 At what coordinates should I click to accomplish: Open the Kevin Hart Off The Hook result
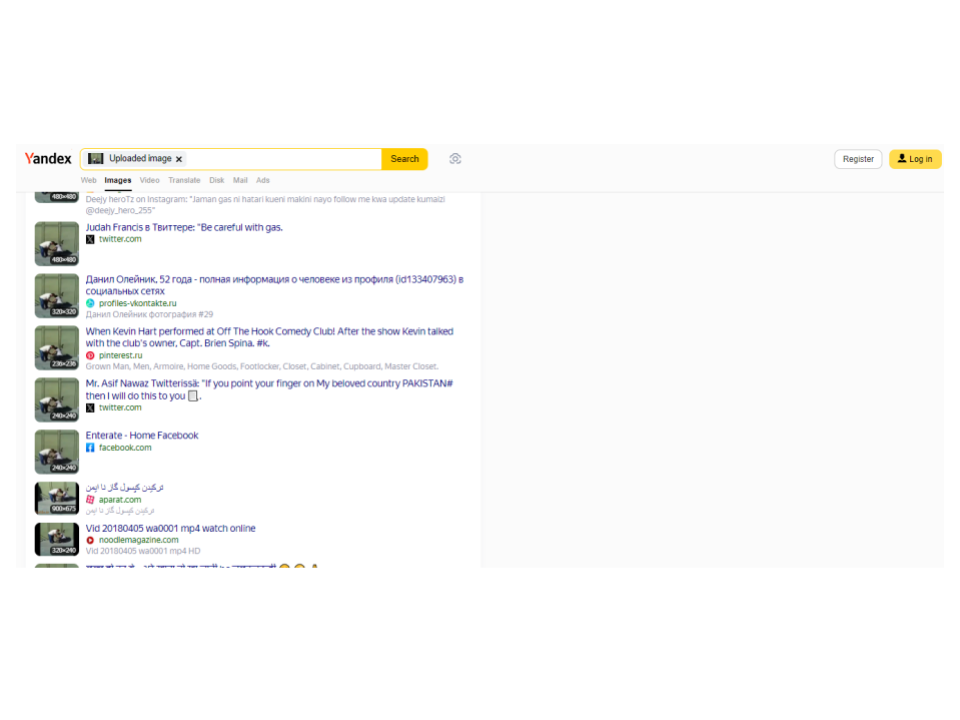pyautogui.click(x=269, y=331)
